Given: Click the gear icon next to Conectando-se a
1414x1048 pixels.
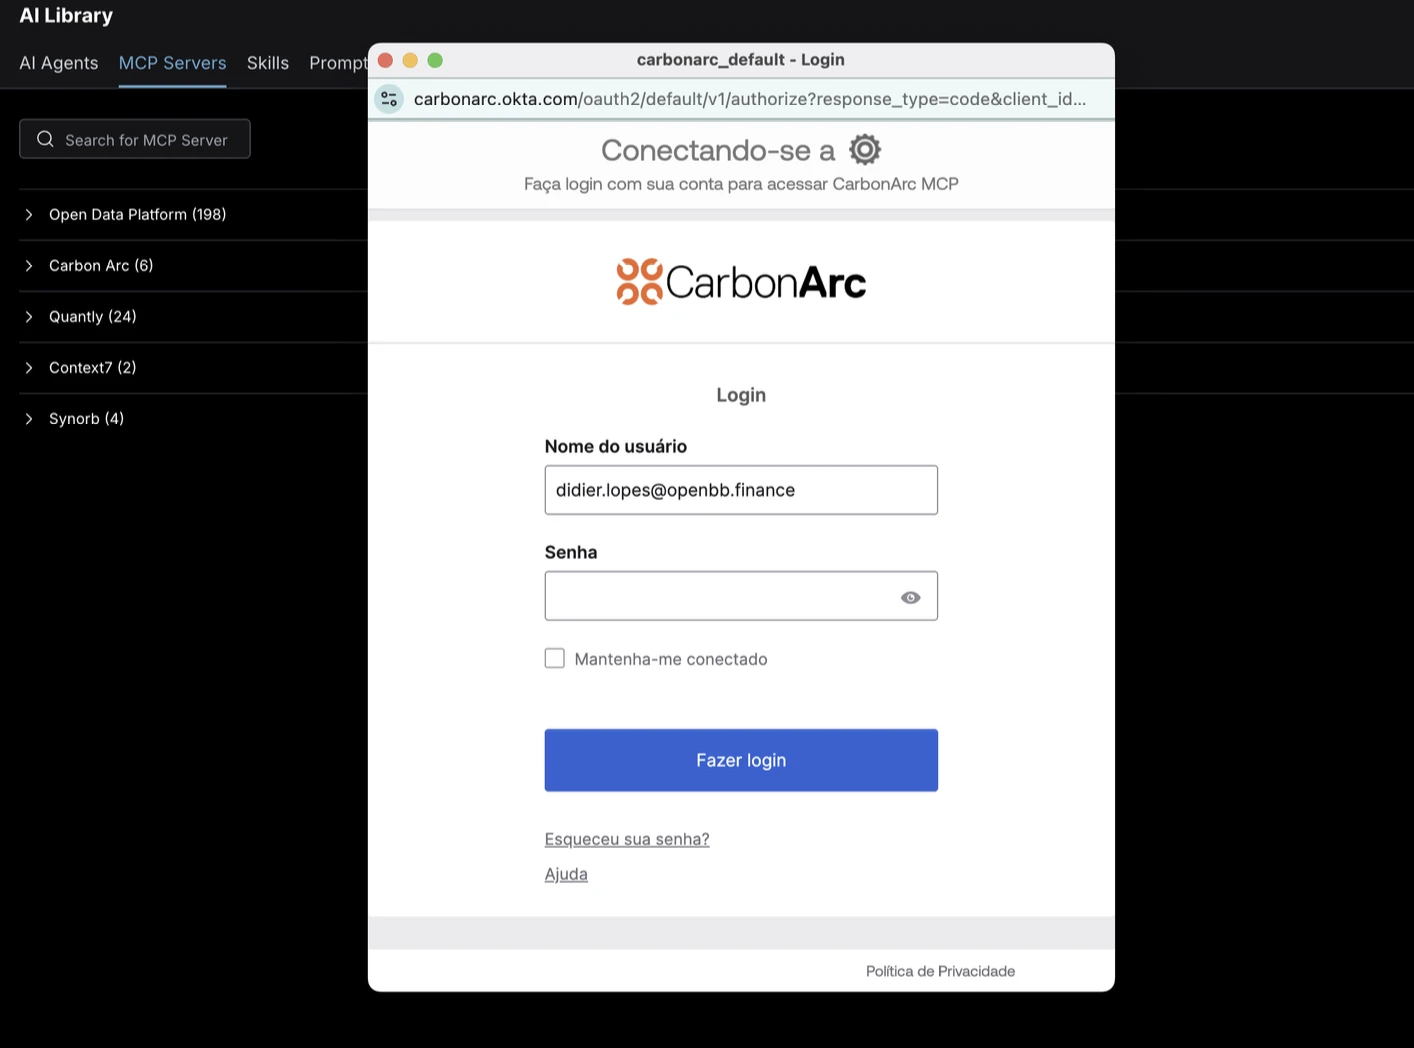Looking at the screenshot, I should [x=863, y=149].
